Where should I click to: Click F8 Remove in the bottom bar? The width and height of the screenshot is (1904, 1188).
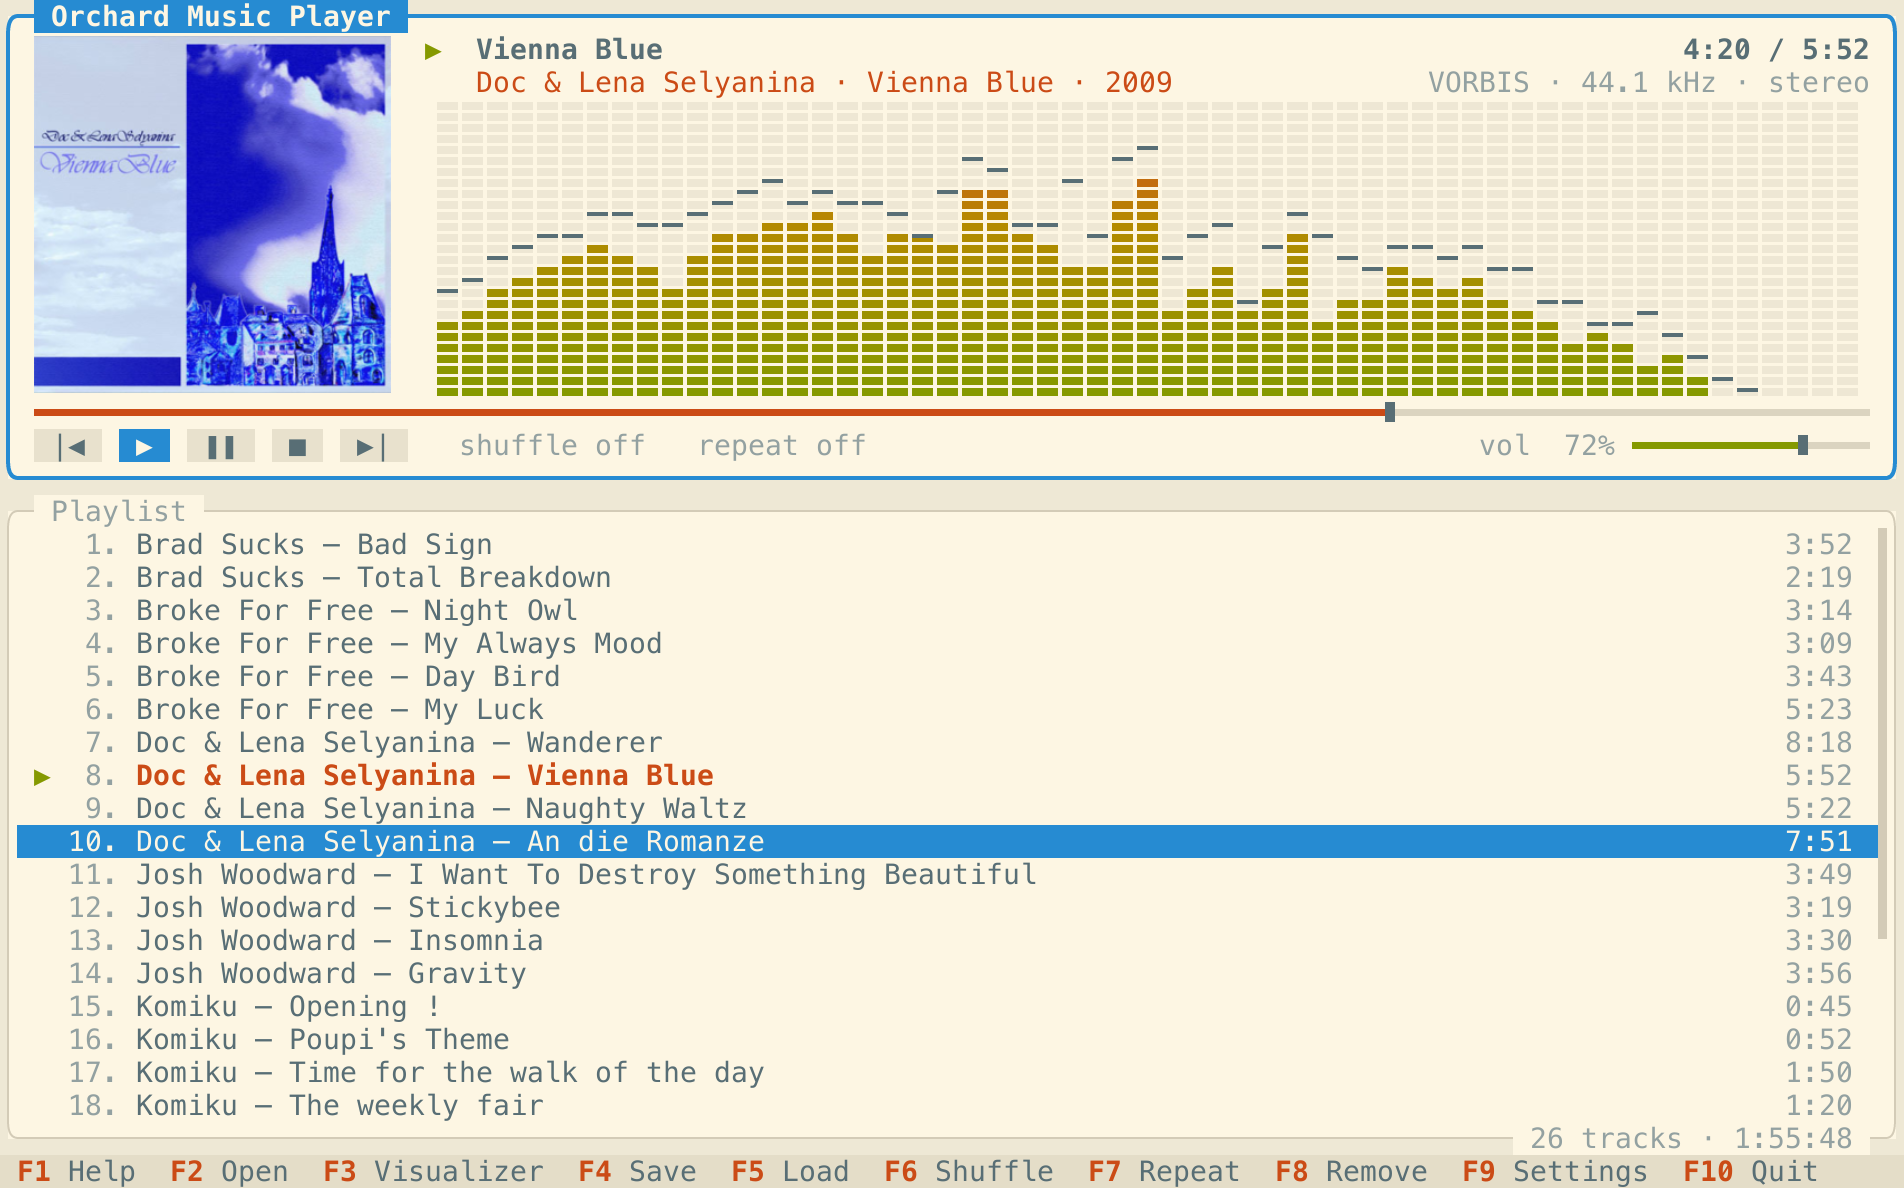coord(1351,1171)
